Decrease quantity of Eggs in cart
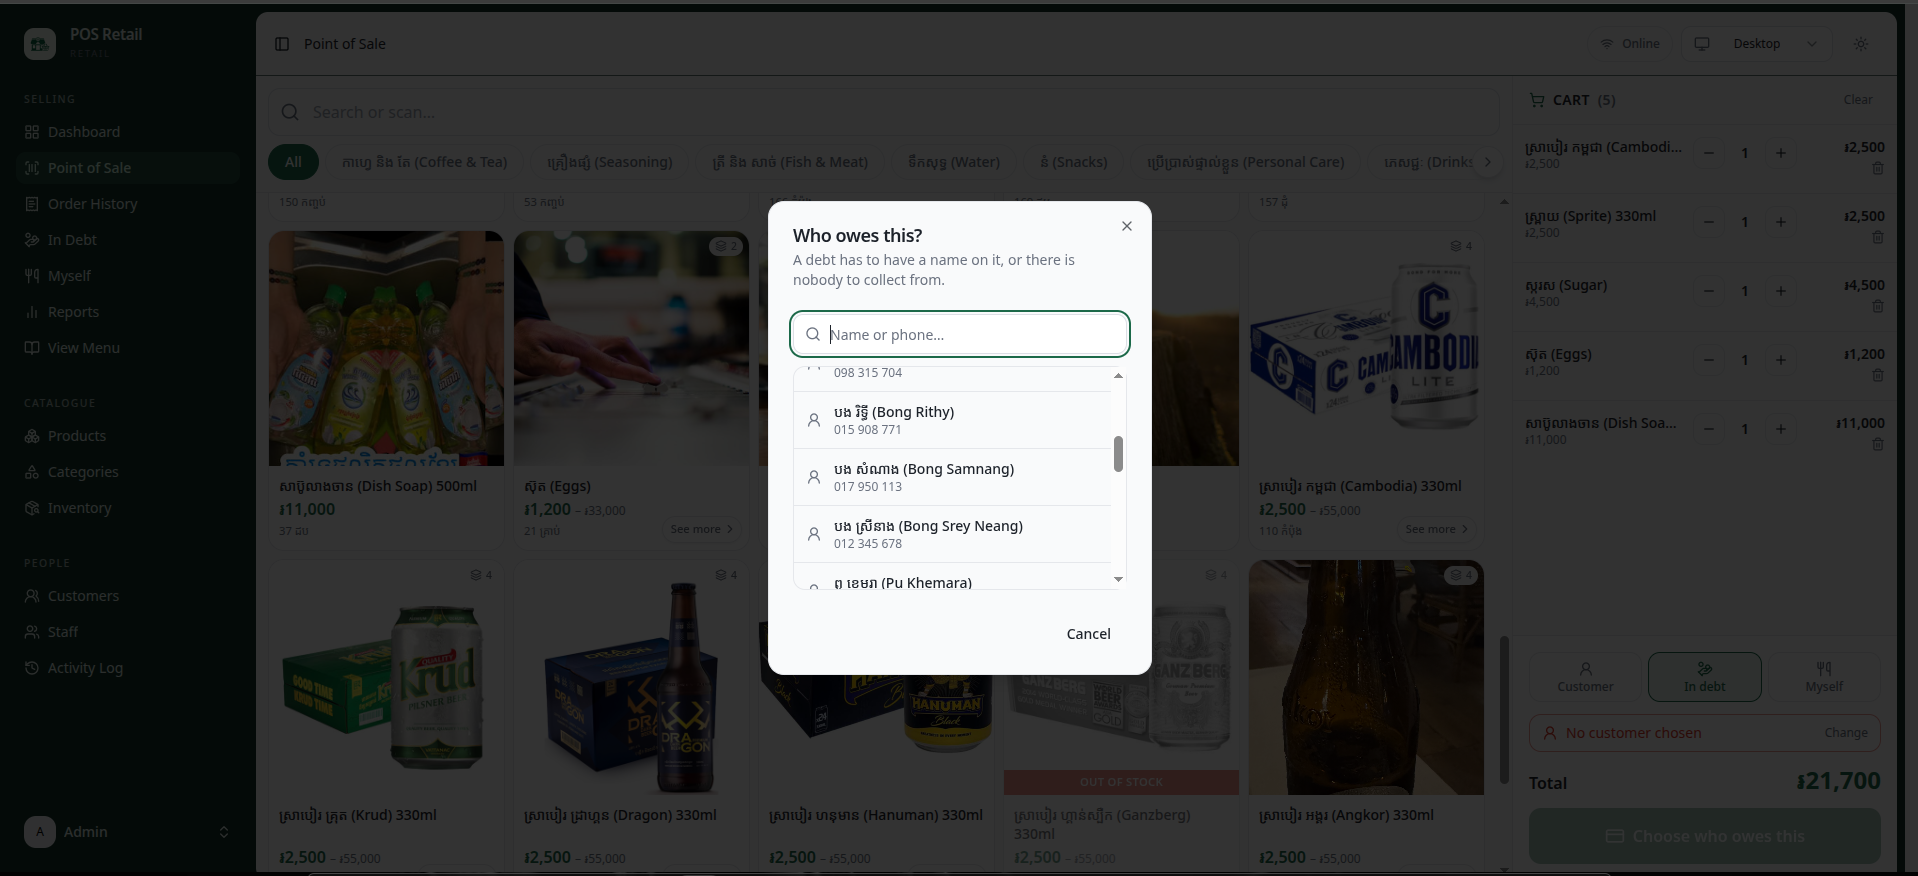This screenshot has height=876, width=1918. [x=1709, y=360]
